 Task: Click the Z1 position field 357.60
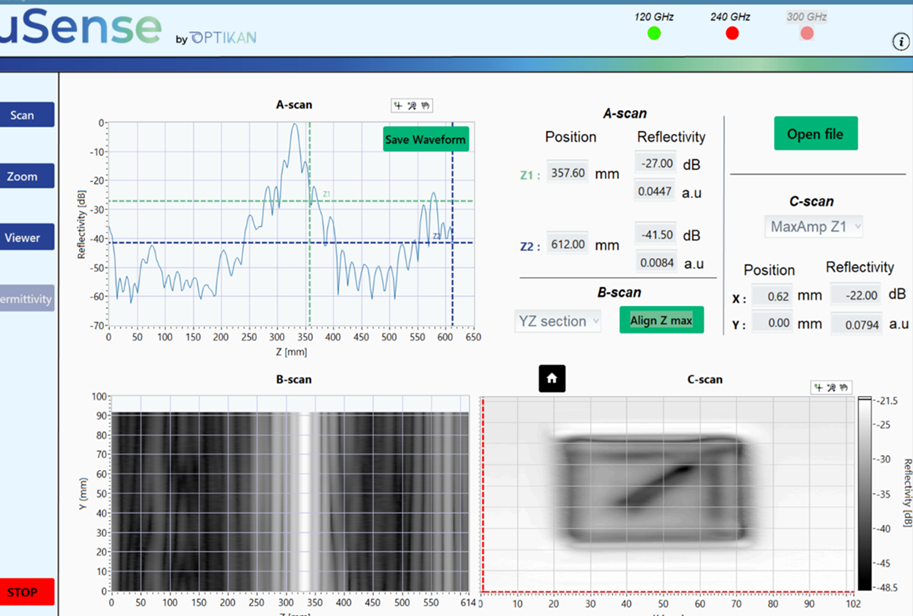click(x=567, y=173)
